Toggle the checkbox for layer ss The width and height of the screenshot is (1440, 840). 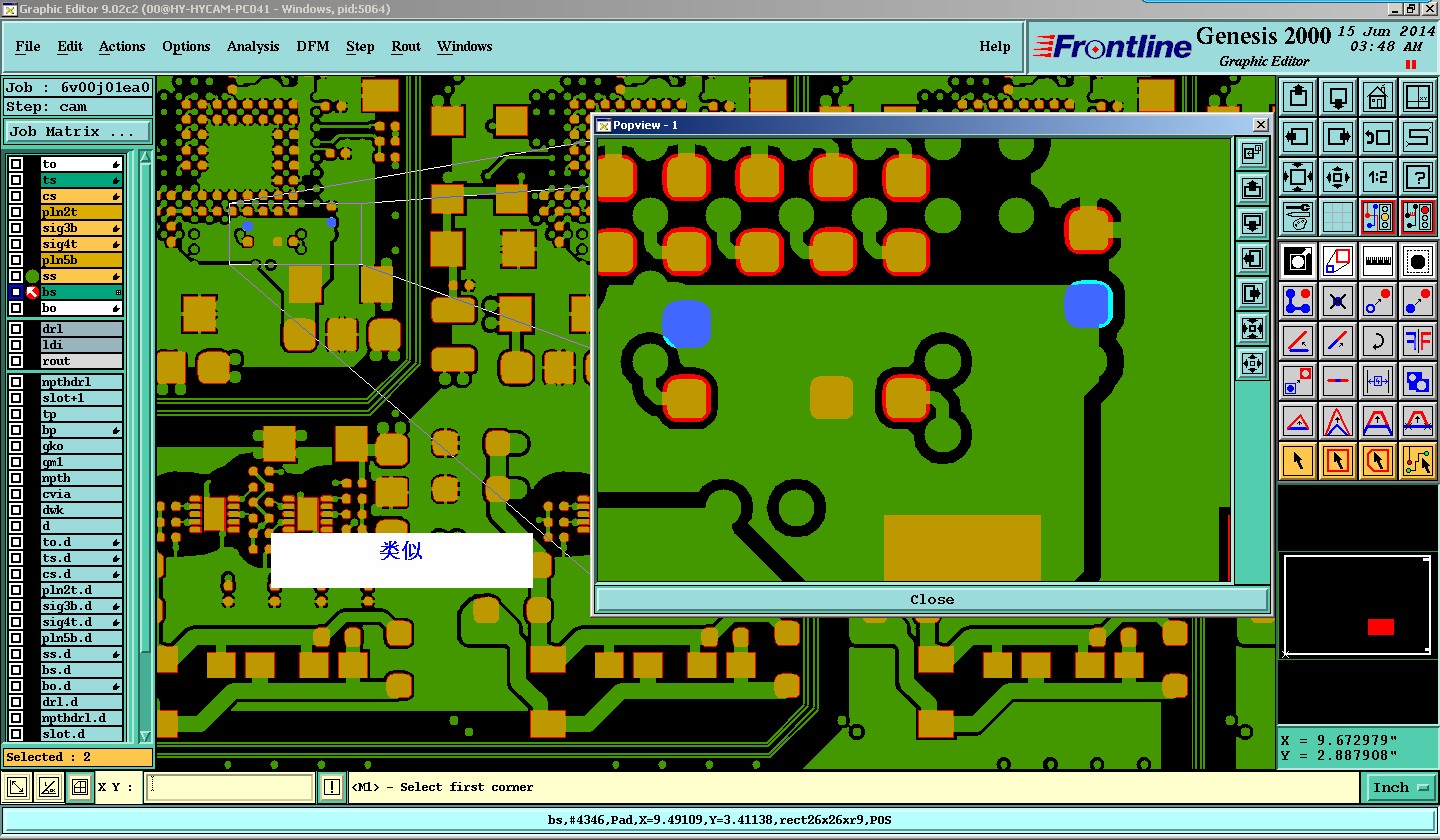16,276
